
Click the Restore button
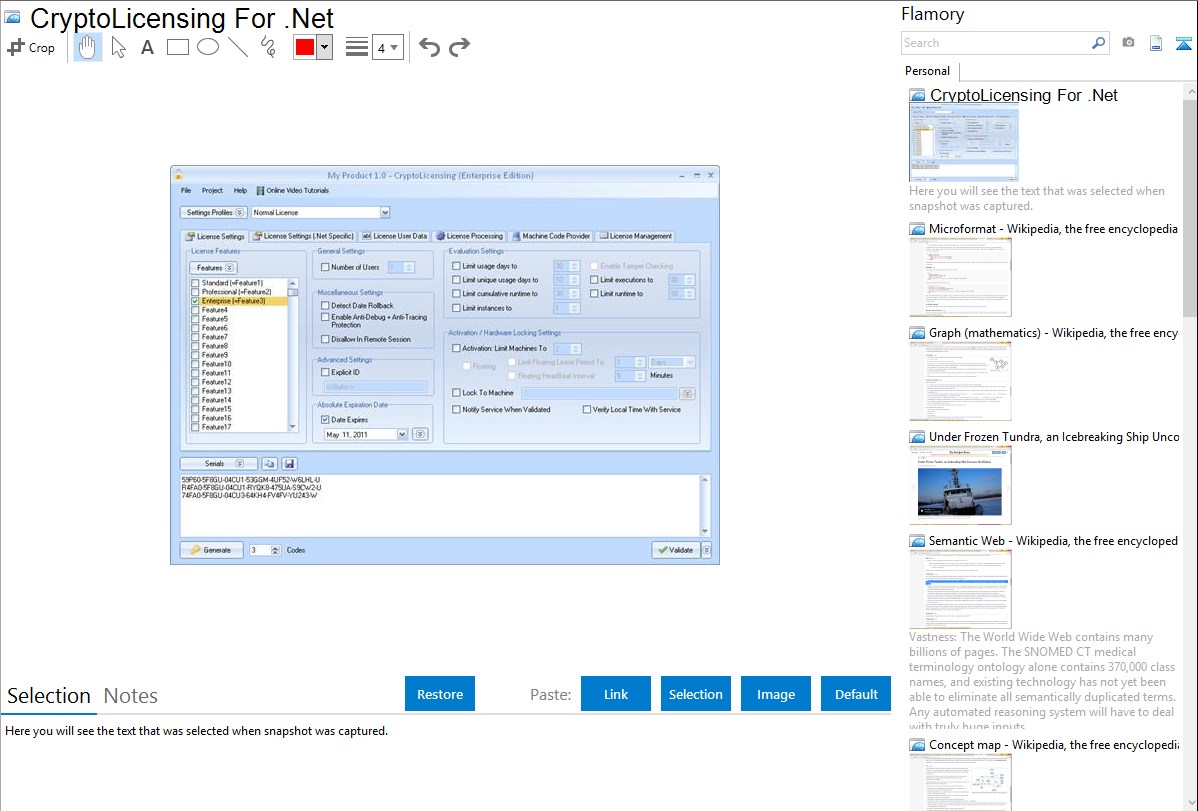point(440,694)
